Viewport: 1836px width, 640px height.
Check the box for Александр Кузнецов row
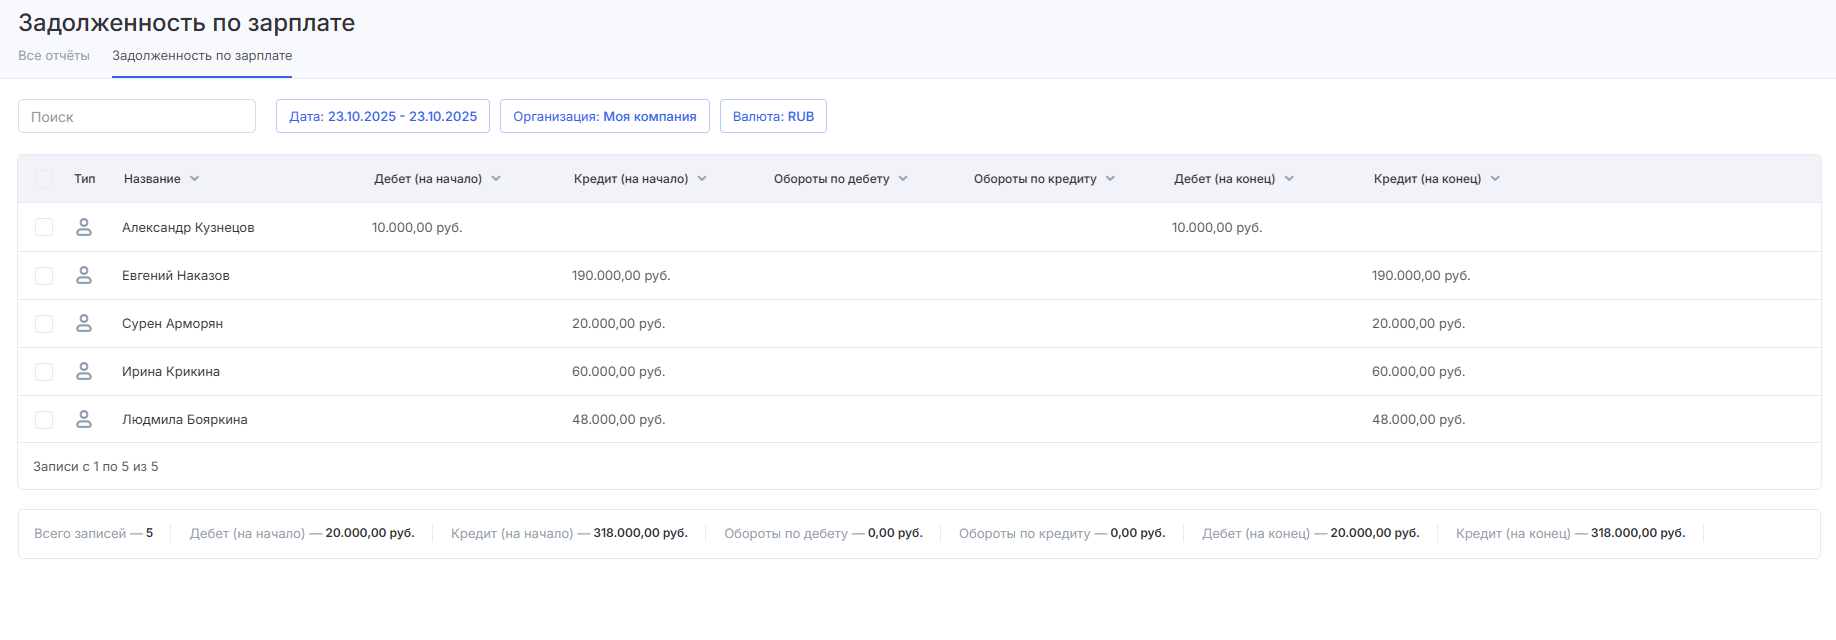[44, 227]
